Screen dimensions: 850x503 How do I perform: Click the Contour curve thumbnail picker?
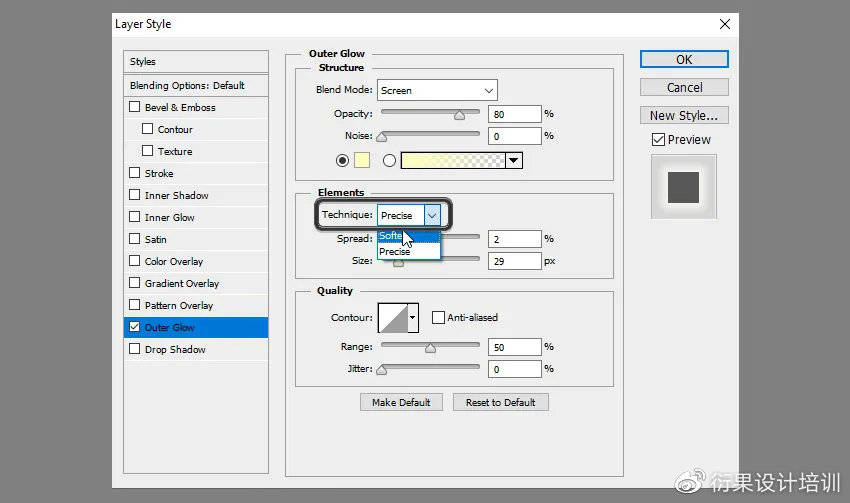pyautogui.click(x=392, y=318)
